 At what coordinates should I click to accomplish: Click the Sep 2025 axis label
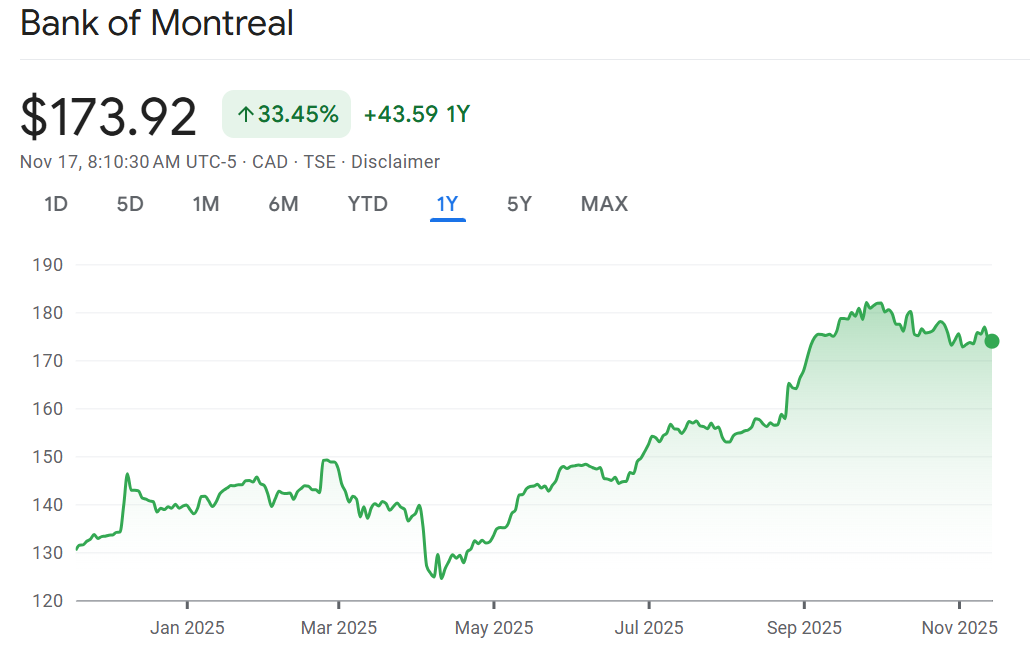pyautogui.click(x=803, y=628)
